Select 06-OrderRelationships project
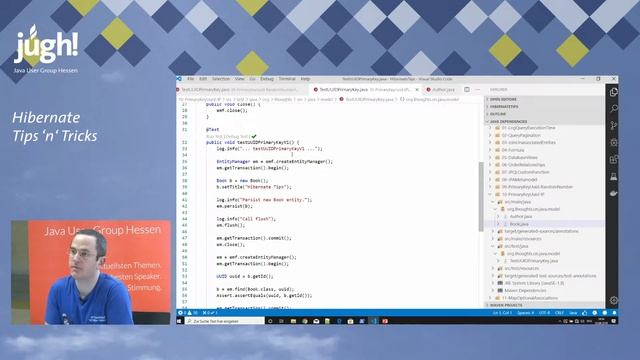This screenshot has width=640, height=360. 523,165
